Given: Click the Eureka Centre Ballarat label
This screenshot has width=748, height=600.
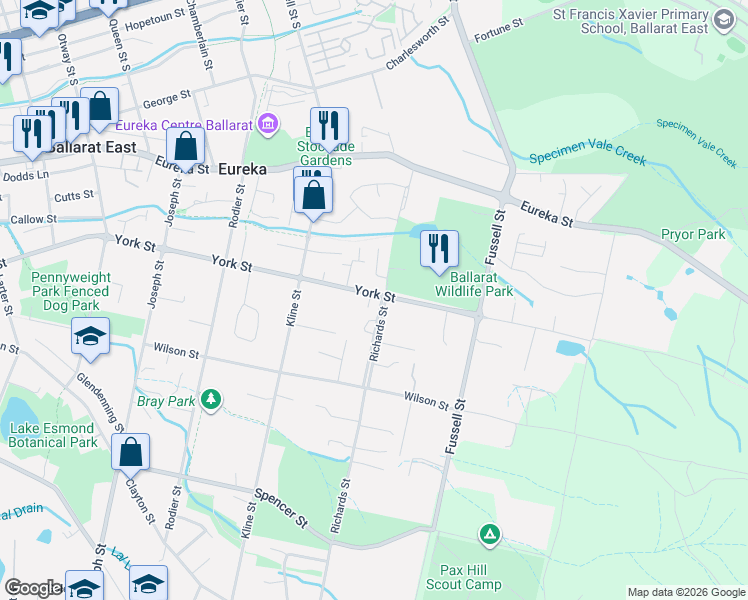Looking at the screenshot, I should (184, 125).
